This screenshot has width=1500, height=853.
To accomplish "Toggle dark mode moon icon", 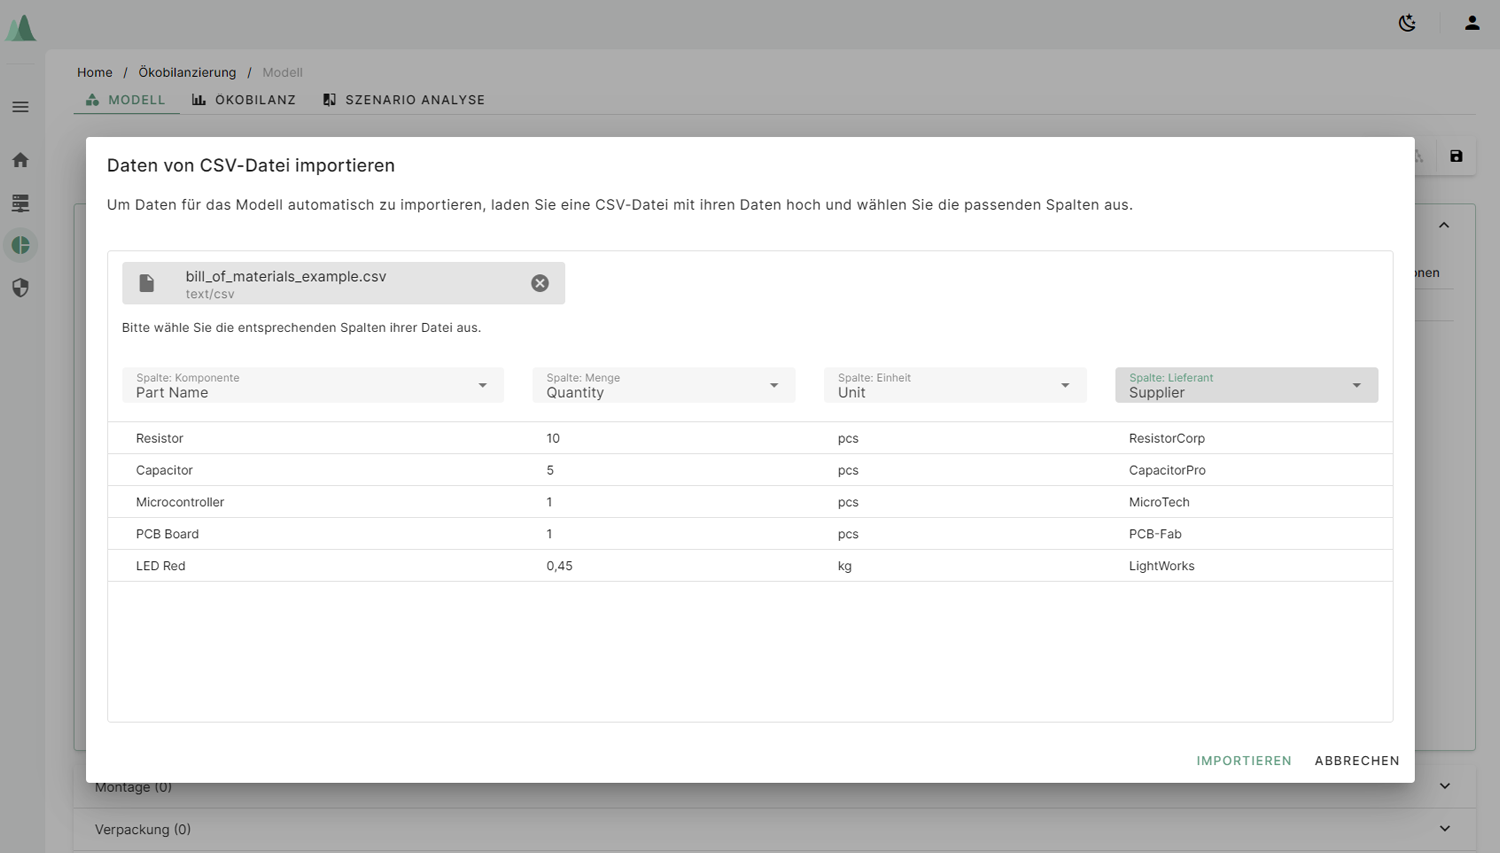I will (x=1407, y=23).
